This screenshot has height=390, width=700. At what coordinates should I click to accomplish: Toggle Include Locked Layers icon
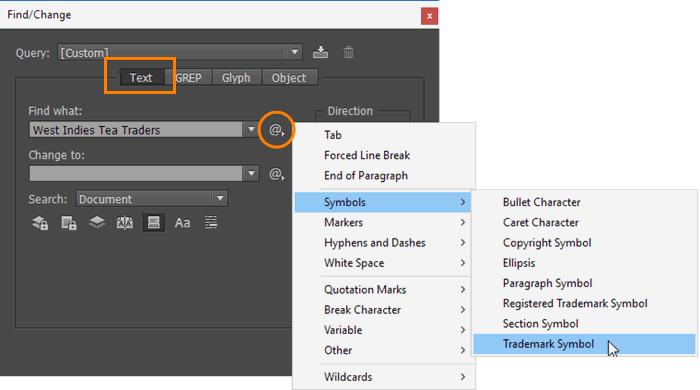point(40,222)
